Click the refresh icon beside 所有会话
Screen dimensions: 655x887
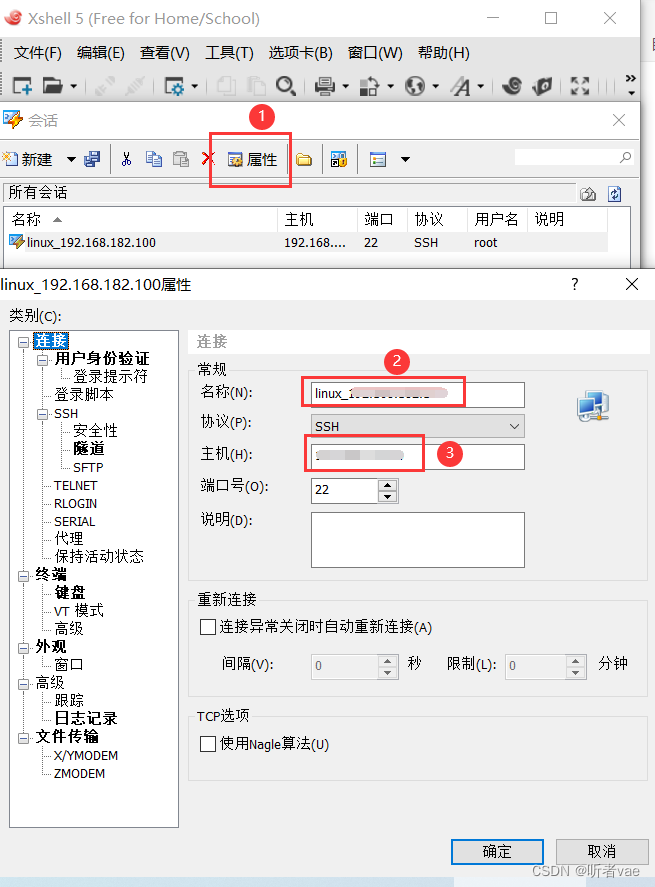[614, 194]
